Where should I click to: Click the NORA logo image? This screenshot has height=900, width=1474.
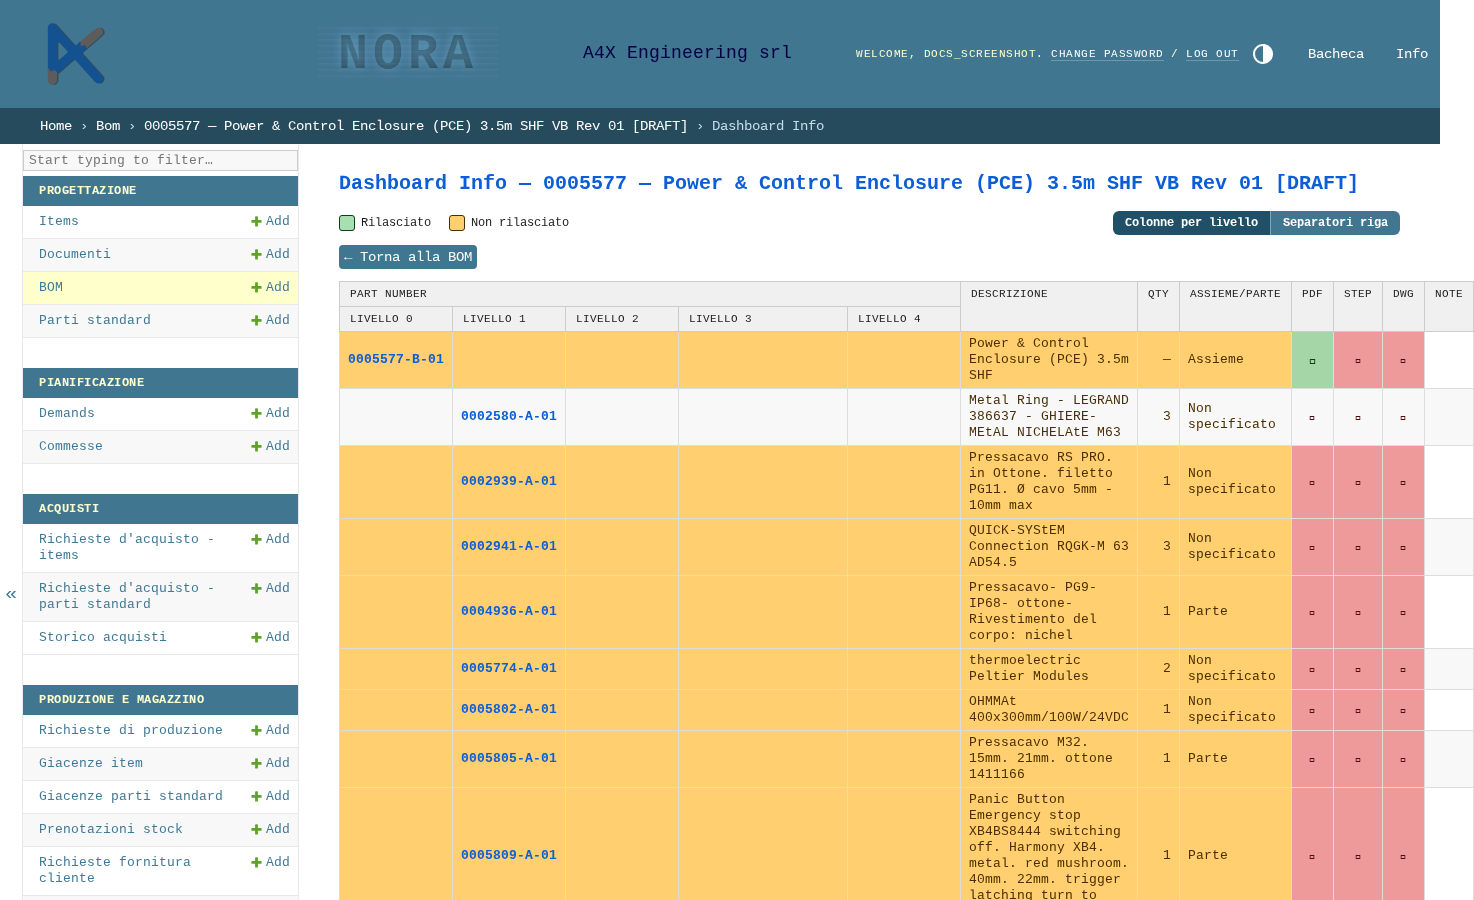click(408, 53)
